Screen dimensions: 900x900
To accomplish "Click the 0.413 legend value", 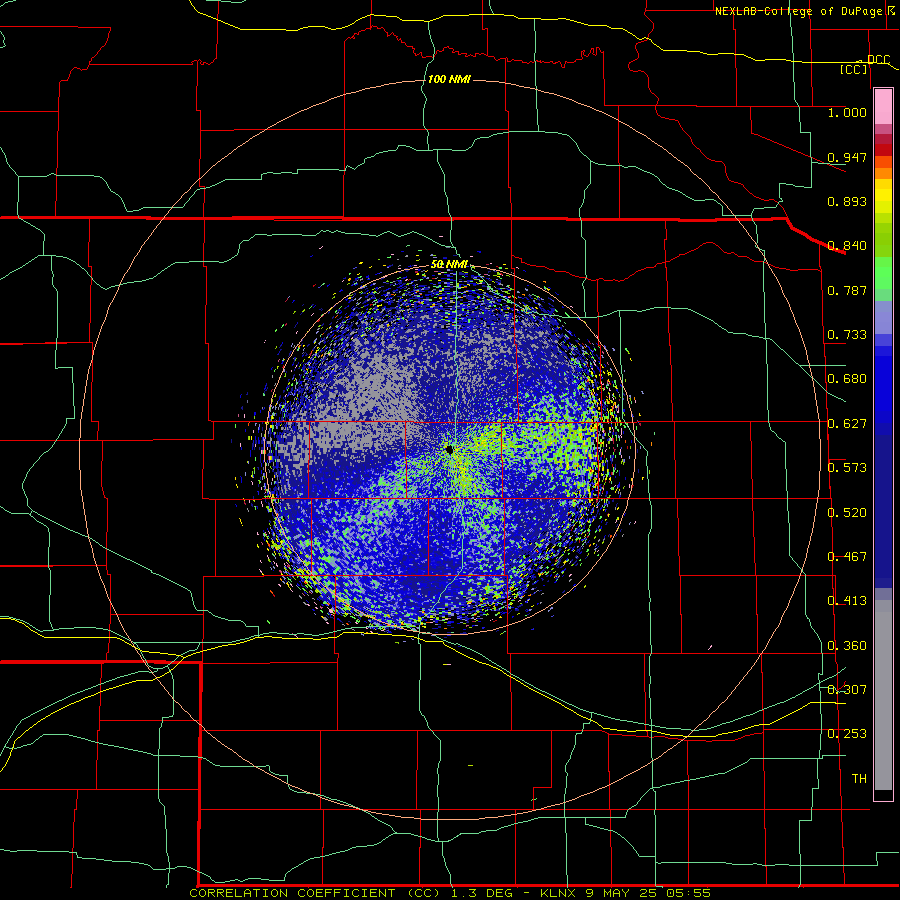I will [847, 601].
